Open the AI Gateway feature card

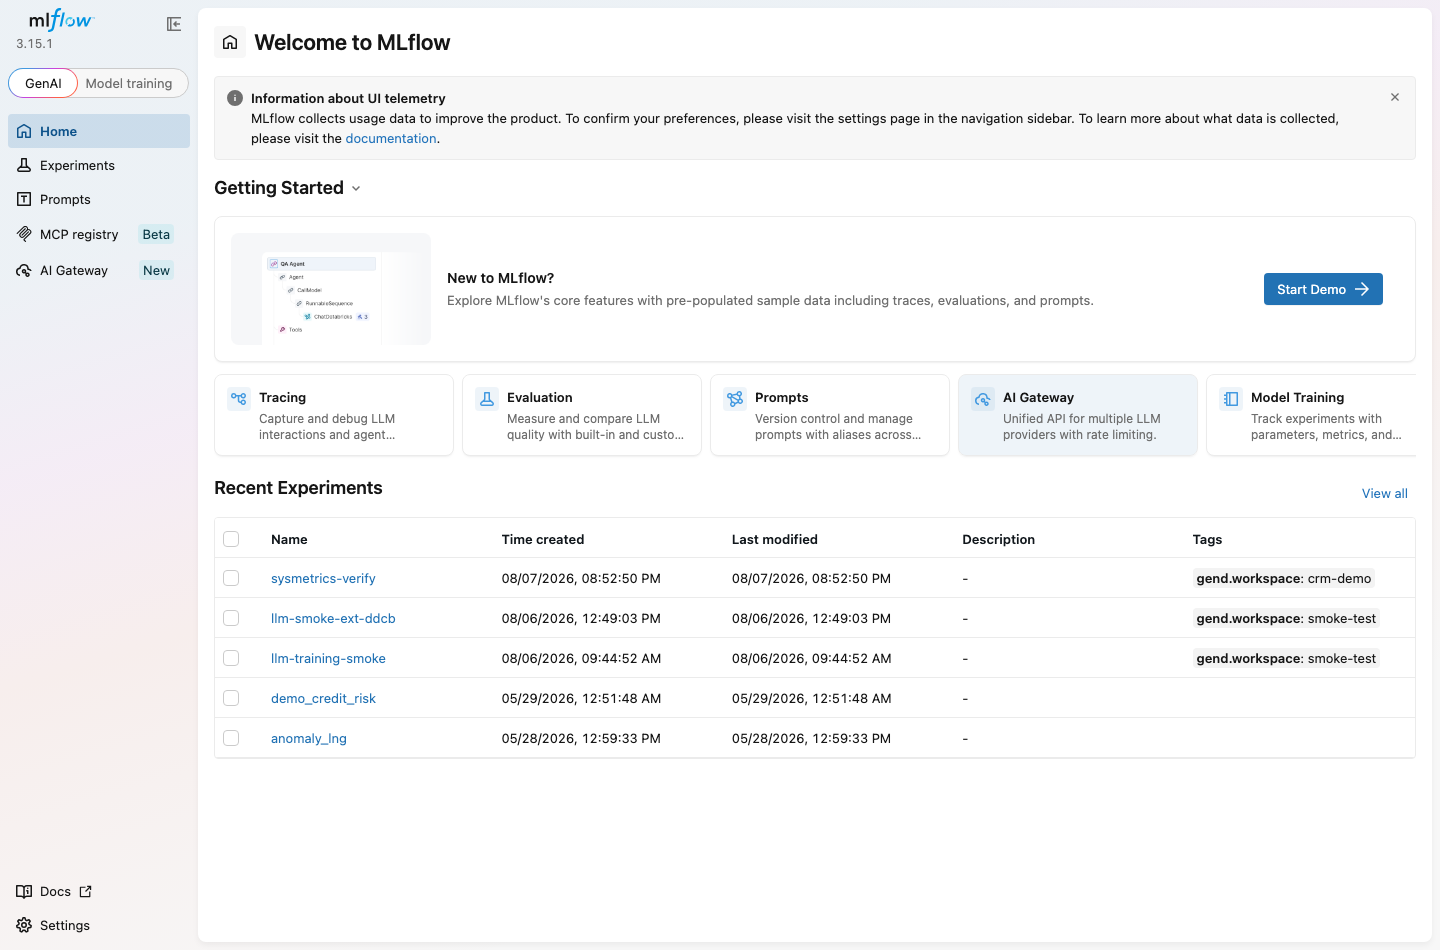tap(1078, 415)
